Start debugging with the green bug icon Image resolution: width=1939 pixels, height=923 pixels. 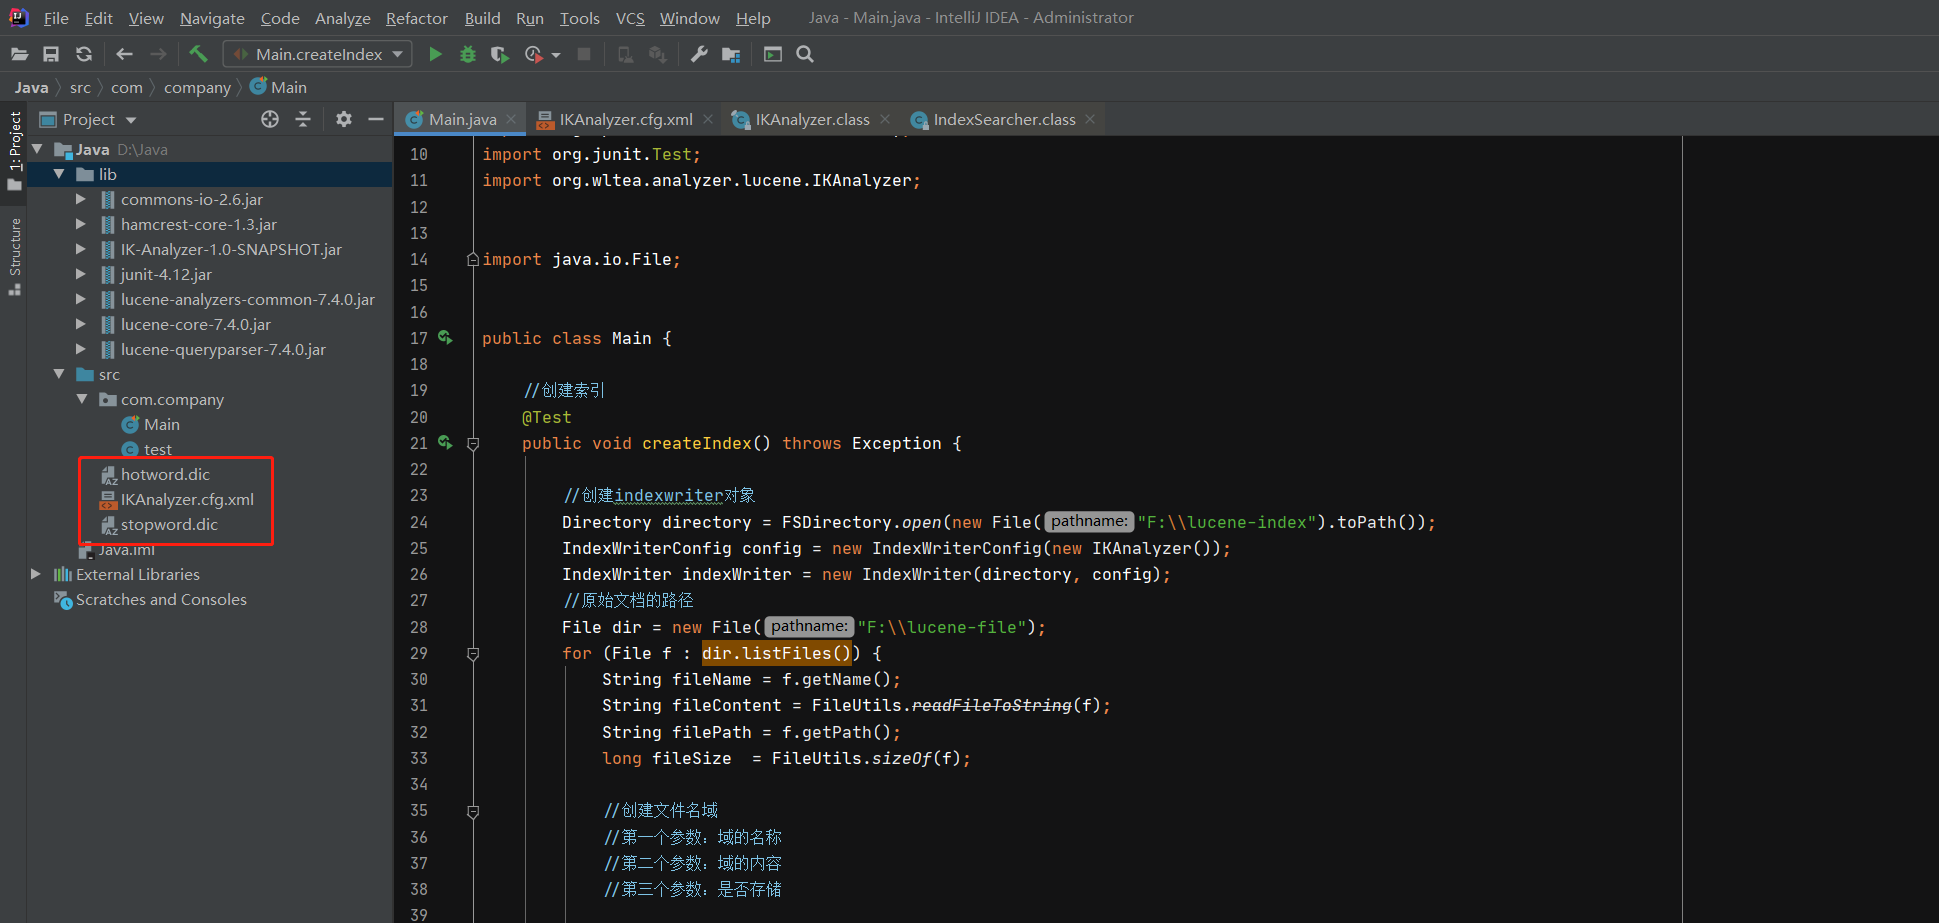coord(467,54)
